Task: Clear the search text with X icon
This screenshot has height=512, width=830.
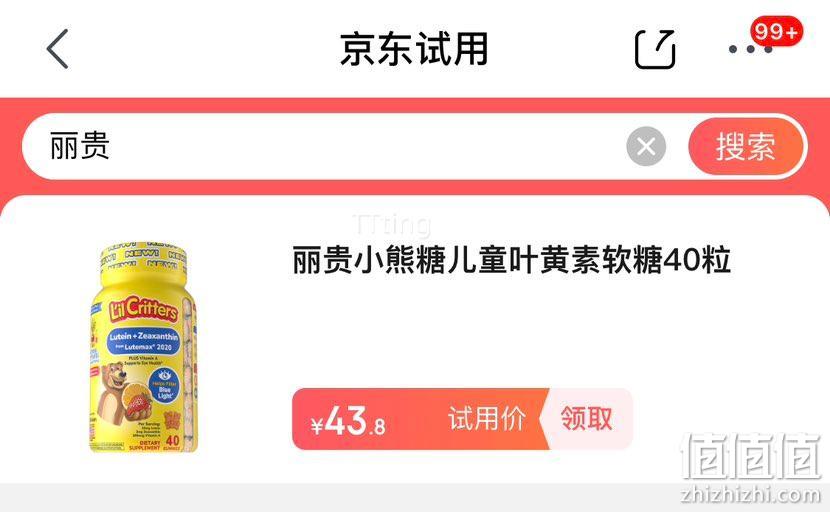Action: pyautogui.click(x=646, y=146)
